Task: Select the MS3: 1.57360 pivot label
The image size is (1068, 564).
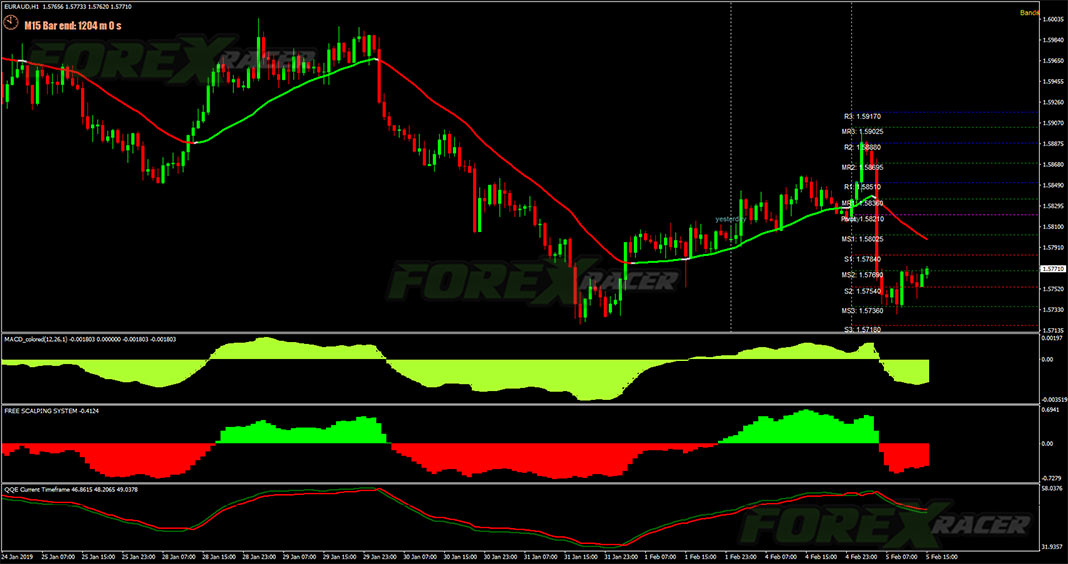Action: [x=861, y=311]
